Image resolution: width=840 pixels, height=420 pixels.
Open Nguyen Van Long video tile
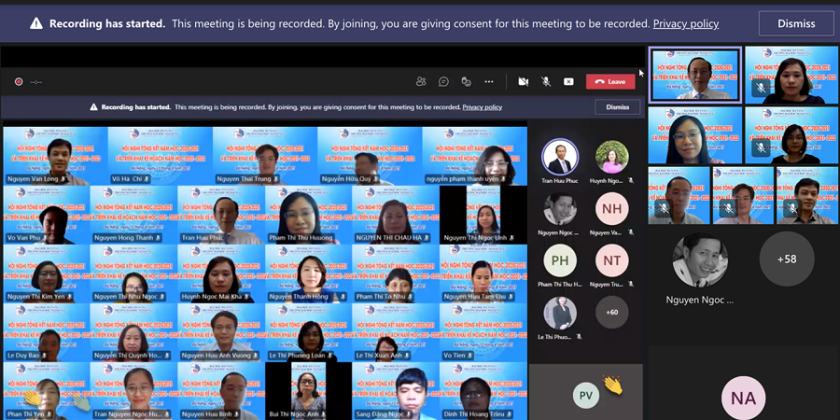tap(55, 156)
